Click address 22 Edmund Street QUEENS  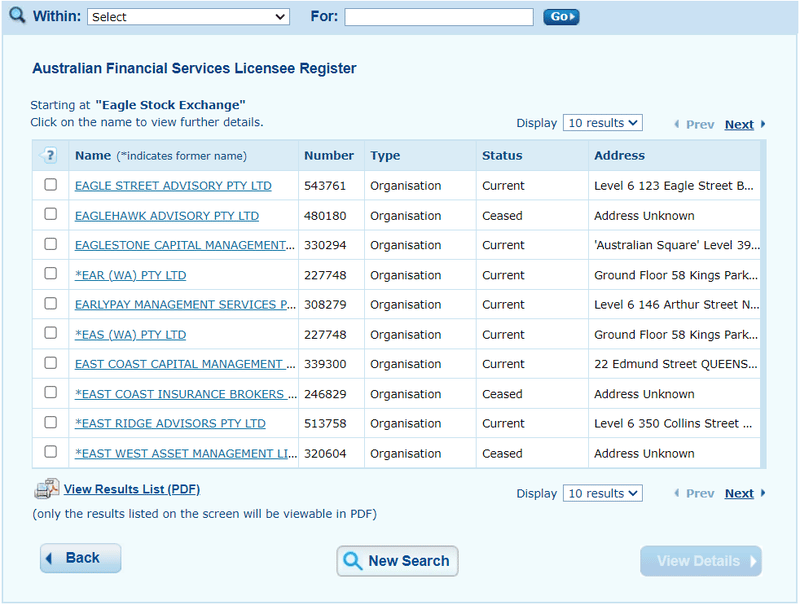[x=676, y=364]
